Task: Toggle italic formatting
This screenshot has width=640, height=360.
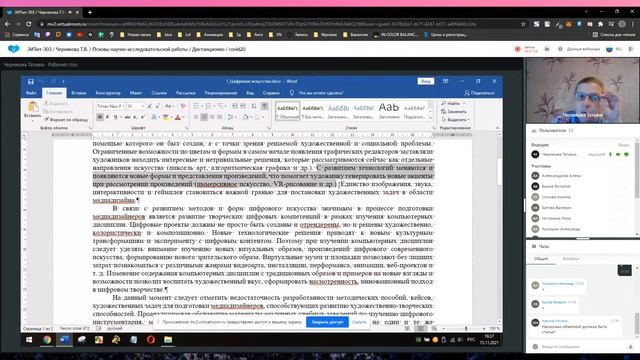Action: click(107, 117)
